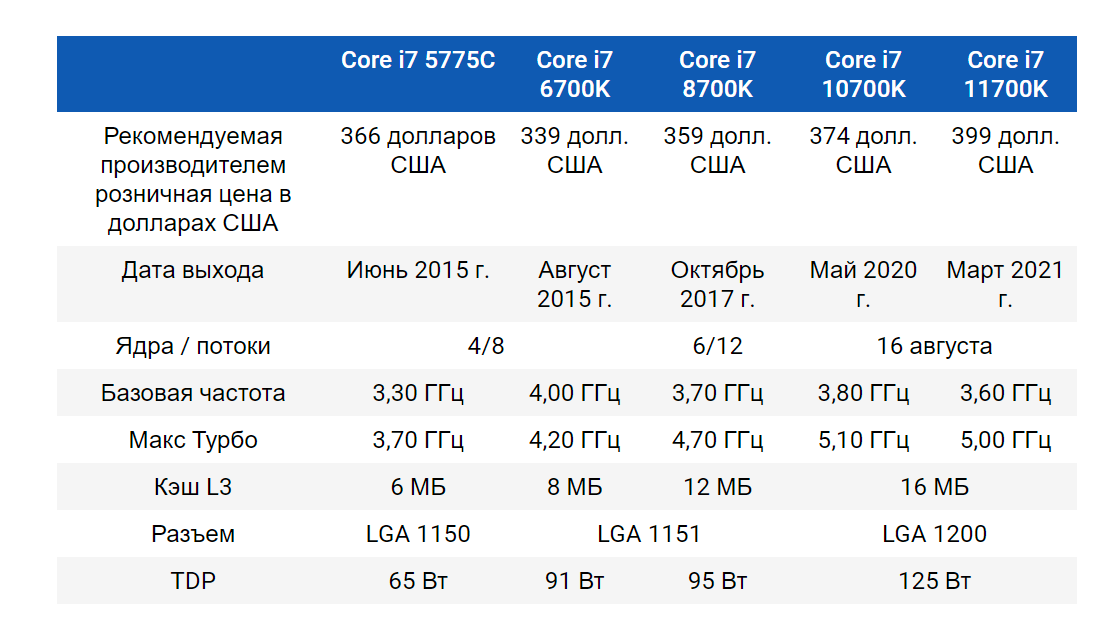
Task: Click the LGA 1200 socket cell
Action: [935, 534]
